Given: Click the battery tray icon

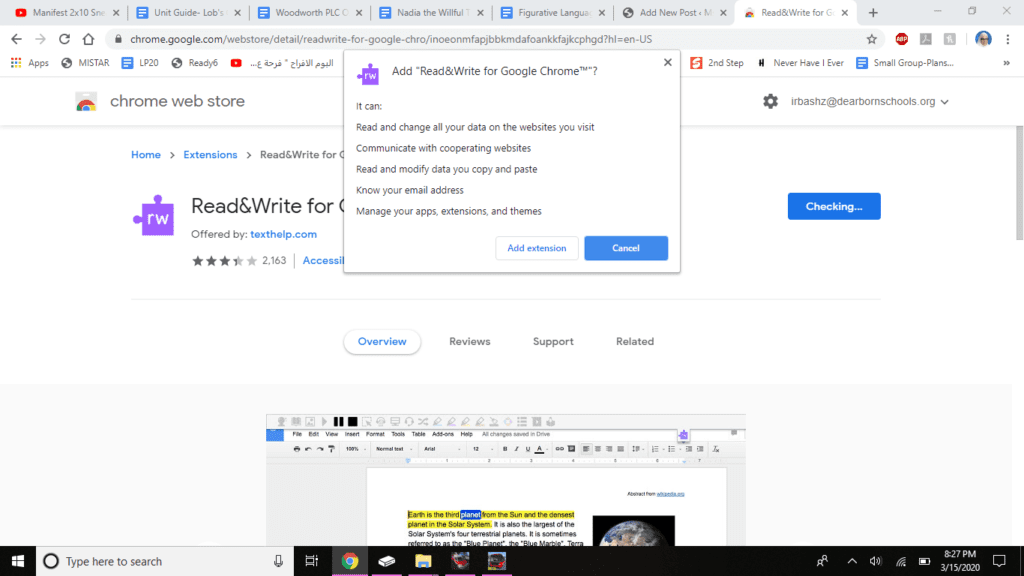Looking at the screenshot, I should 924,561.
